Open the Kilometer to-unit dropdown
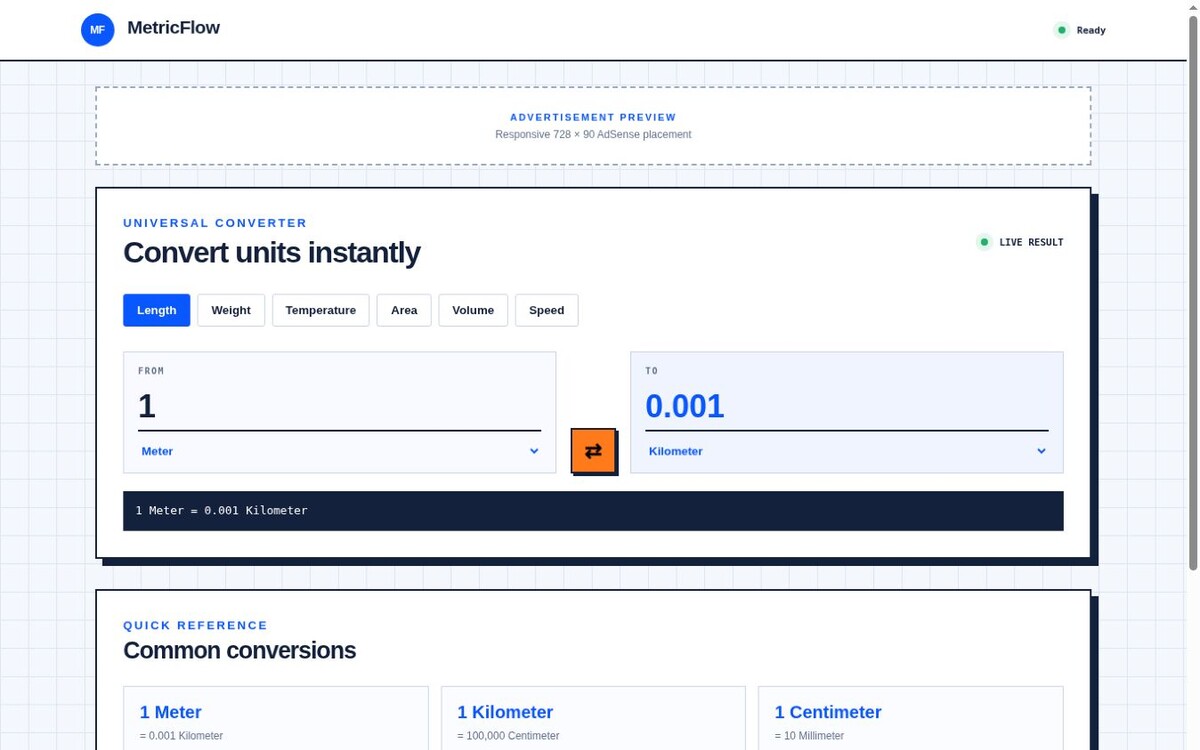 (847, 451)
